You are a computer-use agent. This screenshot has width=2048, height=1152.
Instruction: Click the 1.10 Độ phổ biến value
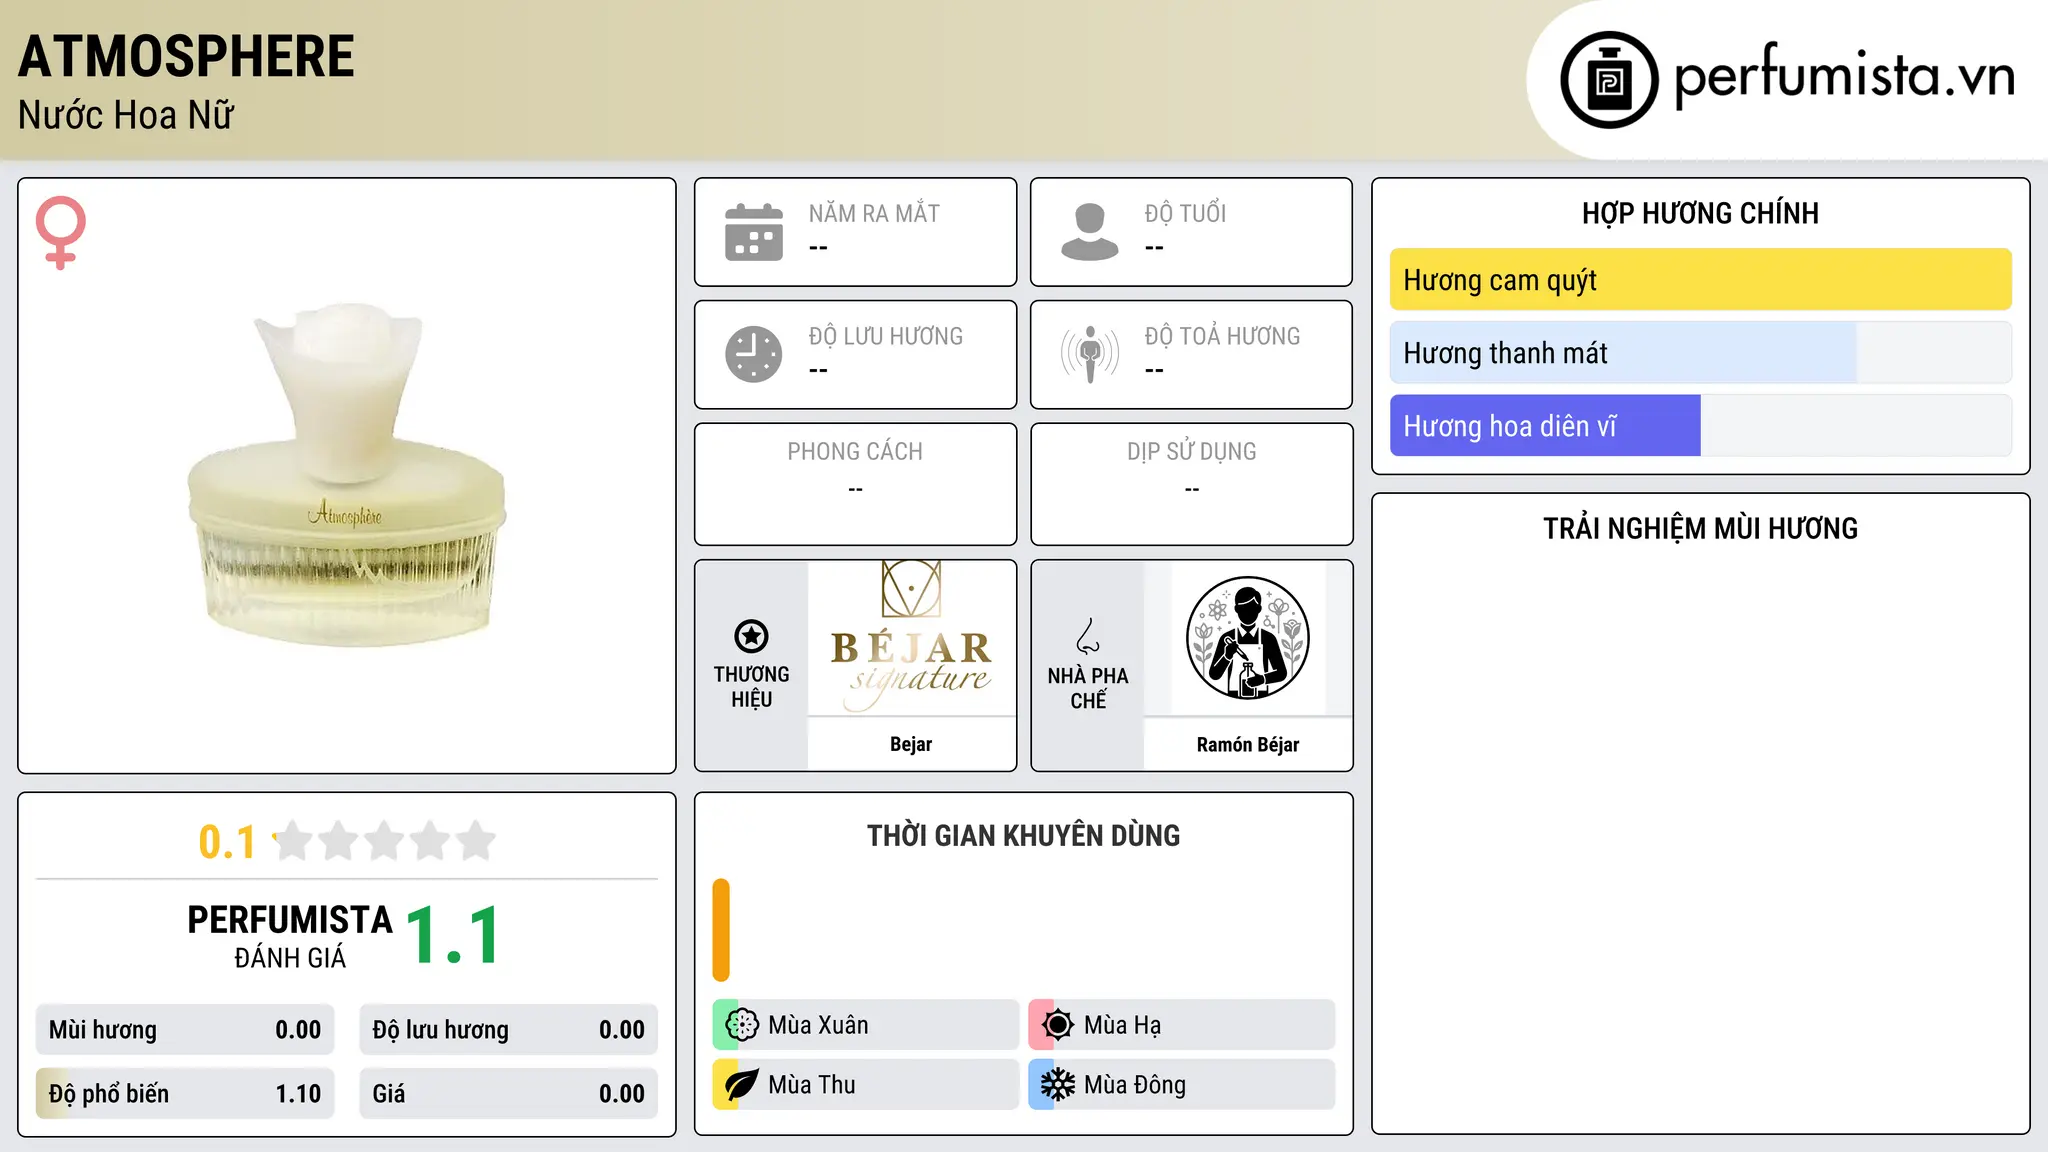[298, 1094]
